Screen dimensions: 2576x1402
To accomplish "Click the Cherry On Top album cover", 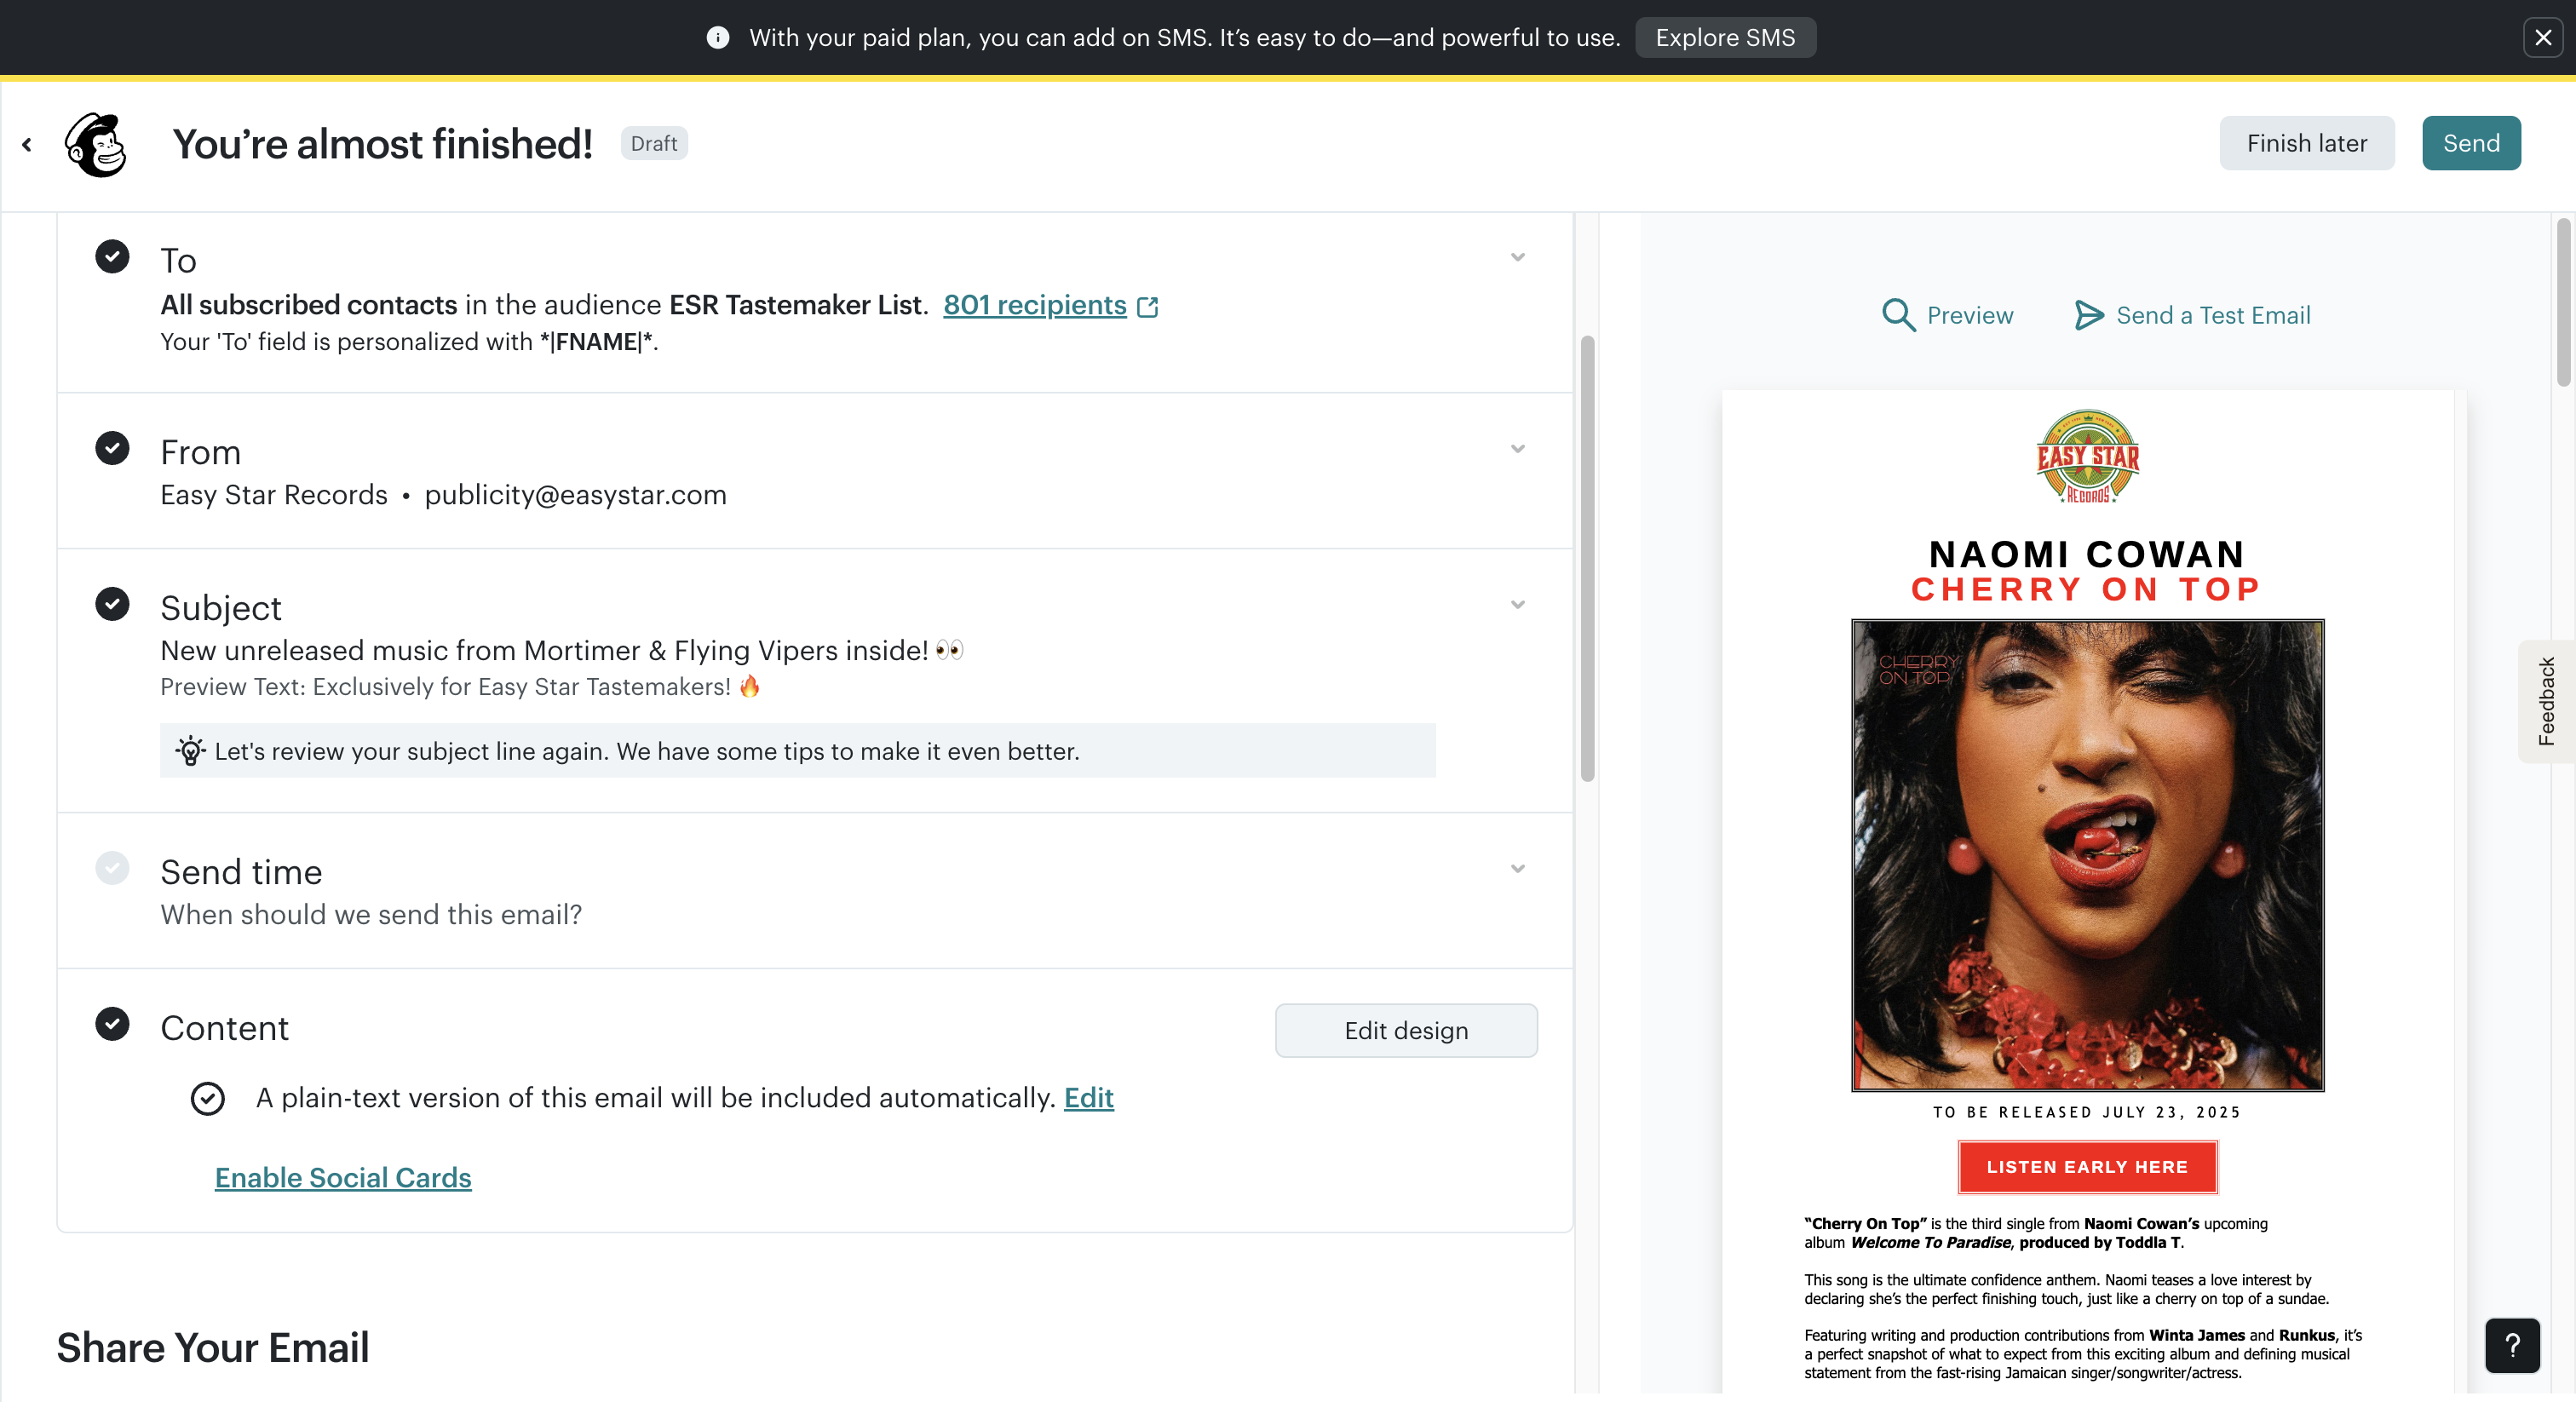I will click(2087, 855).
